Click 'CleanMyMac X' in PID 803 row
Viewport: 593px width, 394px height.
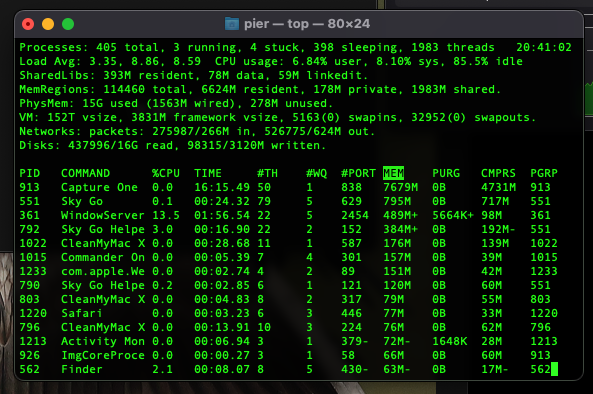[103, 299]
